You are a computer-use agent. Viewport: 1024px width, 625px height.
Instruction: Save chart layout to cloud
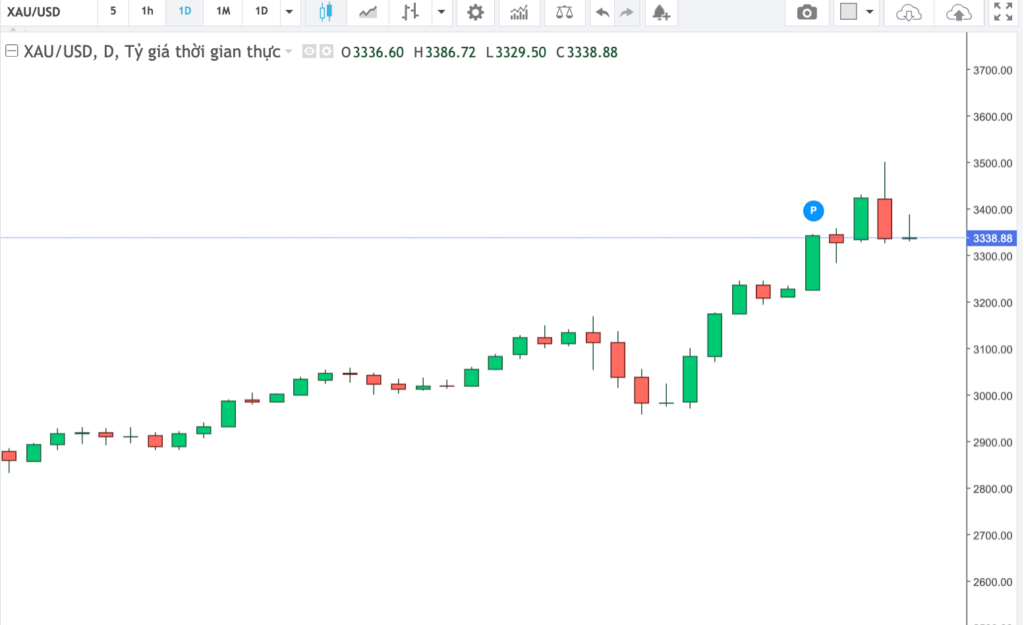tap(958, 13)
